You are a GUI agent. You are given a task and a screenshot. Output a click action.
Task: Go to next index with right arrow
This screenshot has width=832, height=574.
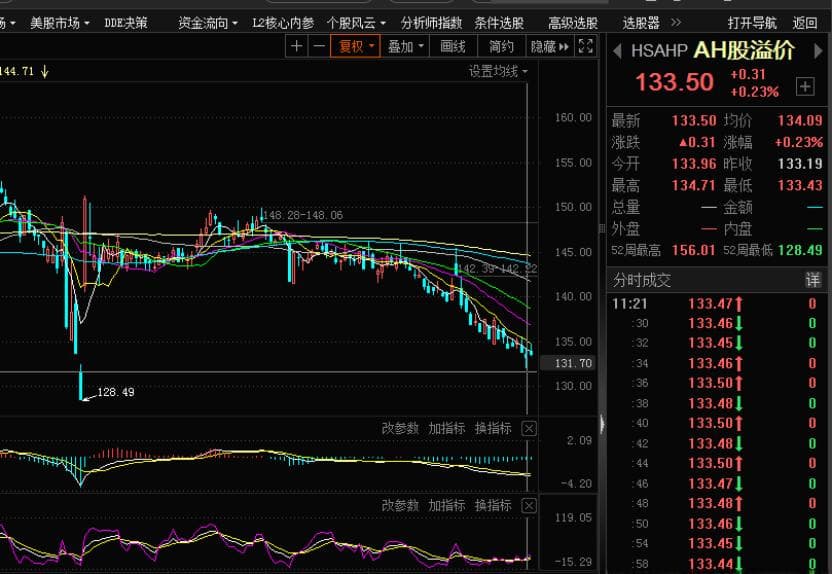[818, 51]
